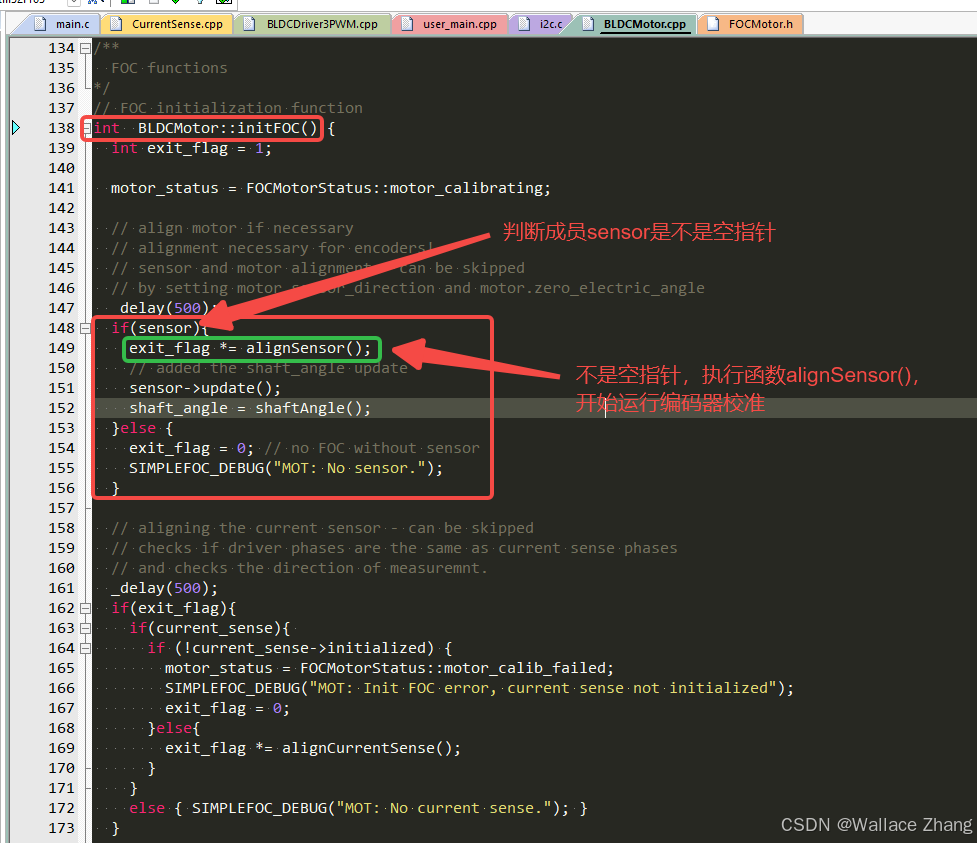Switch to the BLDCDriver3PWM.cpp tab
977x843 pixels.
point(313,24)
